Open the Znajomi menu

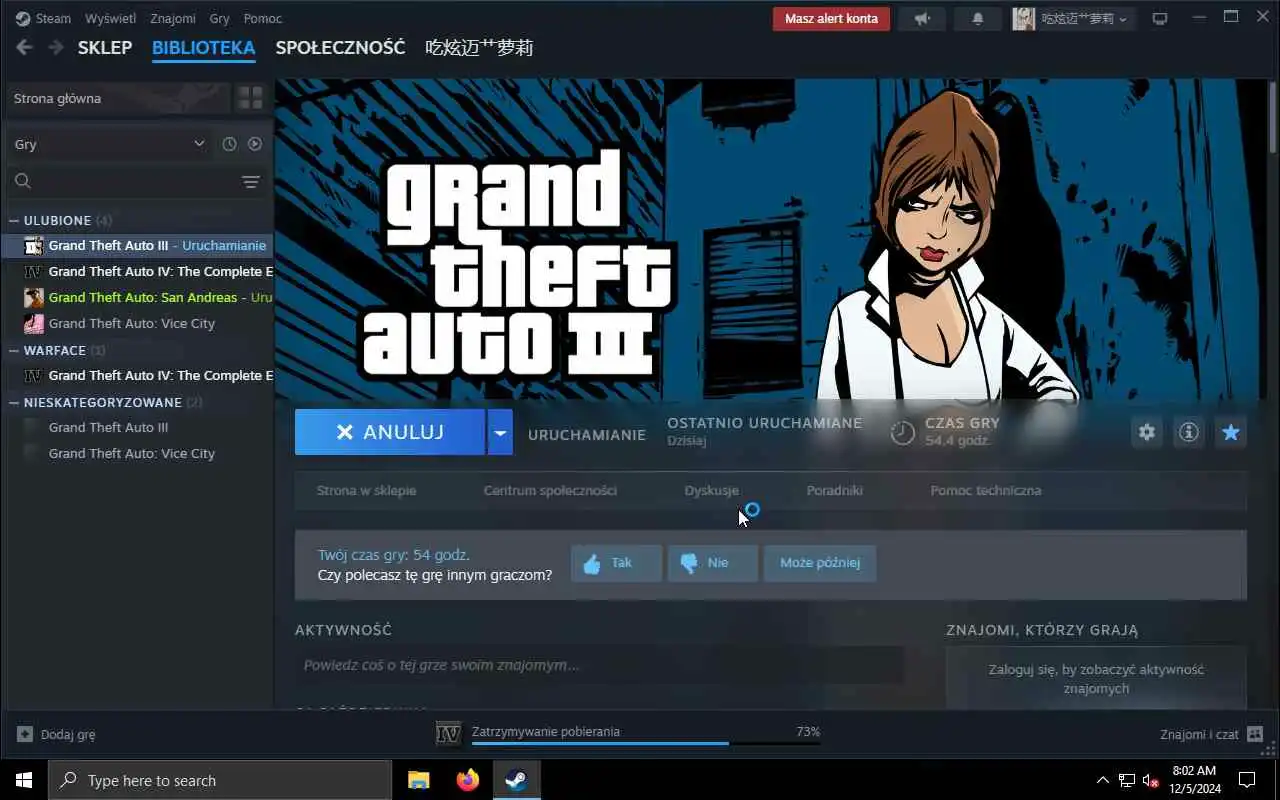point(173,18)
